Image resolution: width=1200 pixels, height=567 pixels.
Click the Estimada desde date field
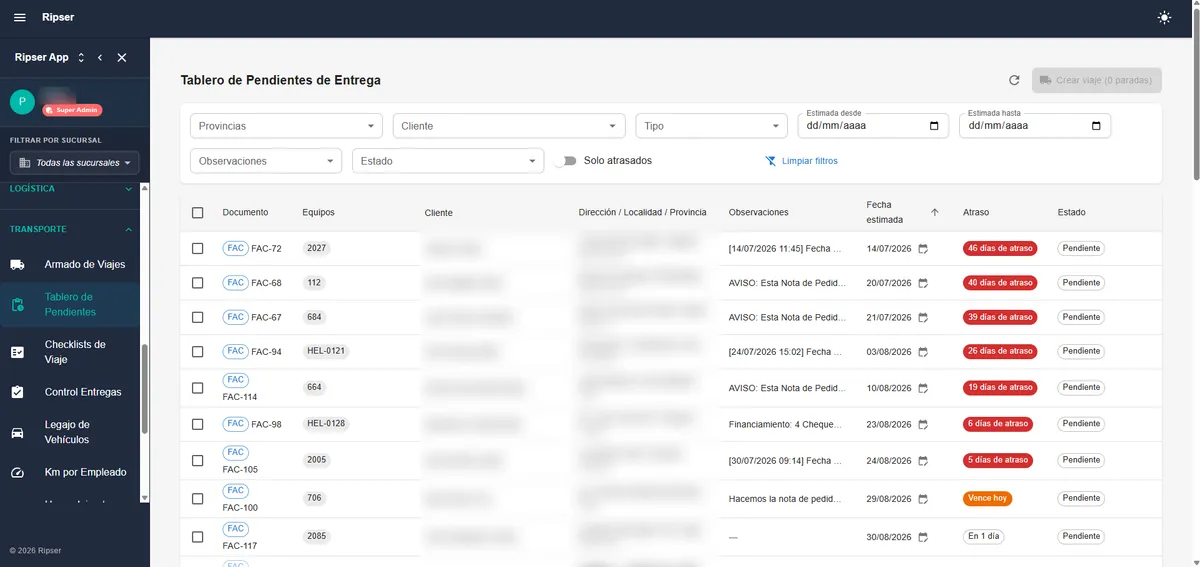[873, 125]
